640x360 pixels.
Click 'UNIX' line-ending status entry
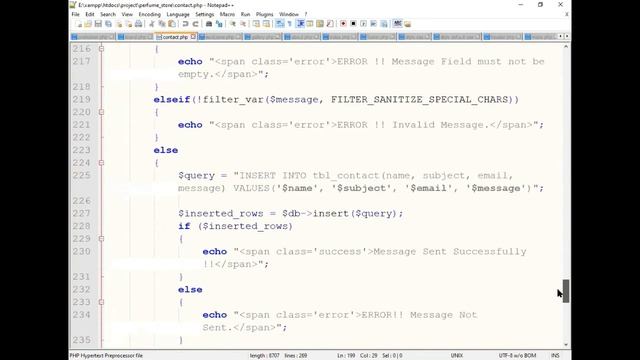pyautogui.click(x=457, y=356)
